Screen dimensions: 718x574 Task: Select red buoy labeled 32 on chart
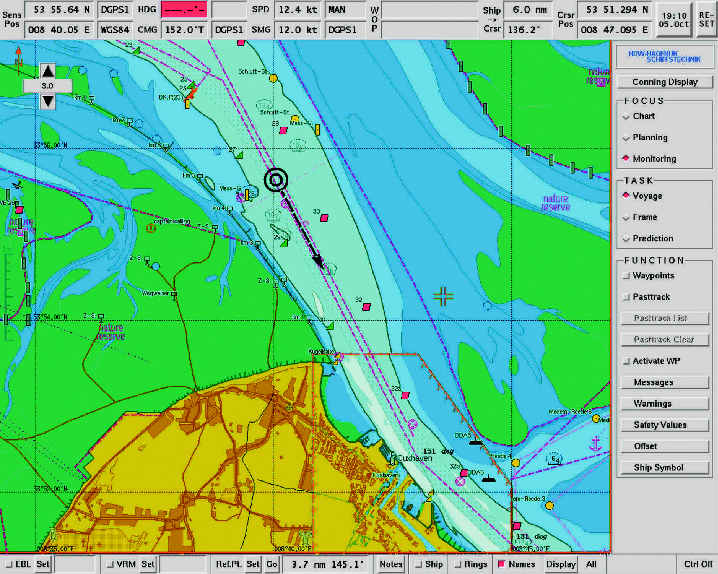point(366,307)
